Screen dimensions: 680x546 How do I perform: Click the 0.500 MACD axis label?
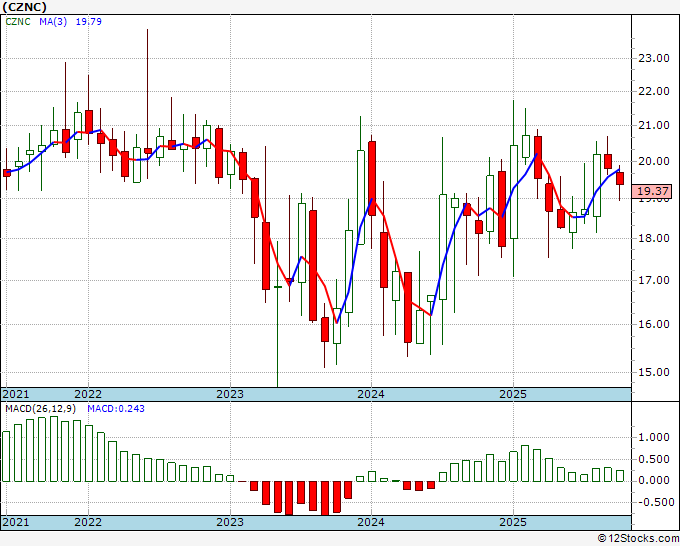[x=654, y=459]
